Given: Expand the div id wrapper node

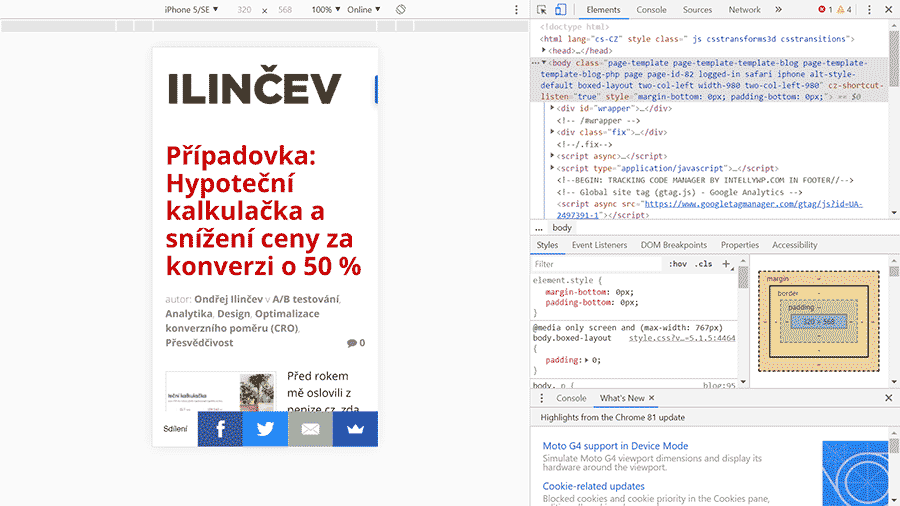Looking at the screenshot, I should click(552, 108).
